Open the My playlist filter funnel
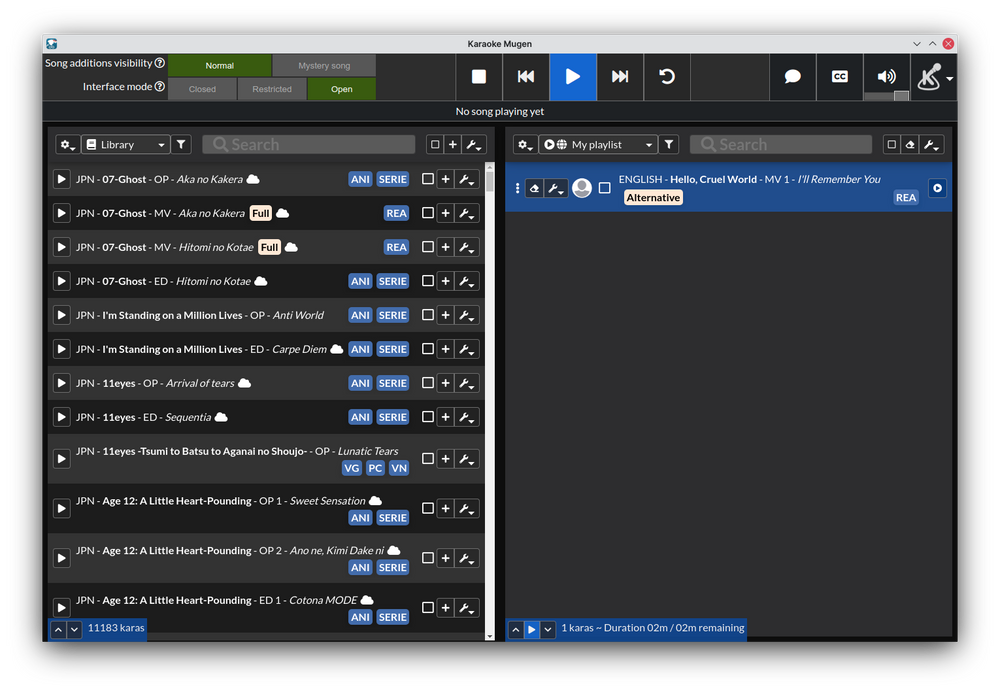This screenshot has height=692, width=1000. click(x=668, y=145)
